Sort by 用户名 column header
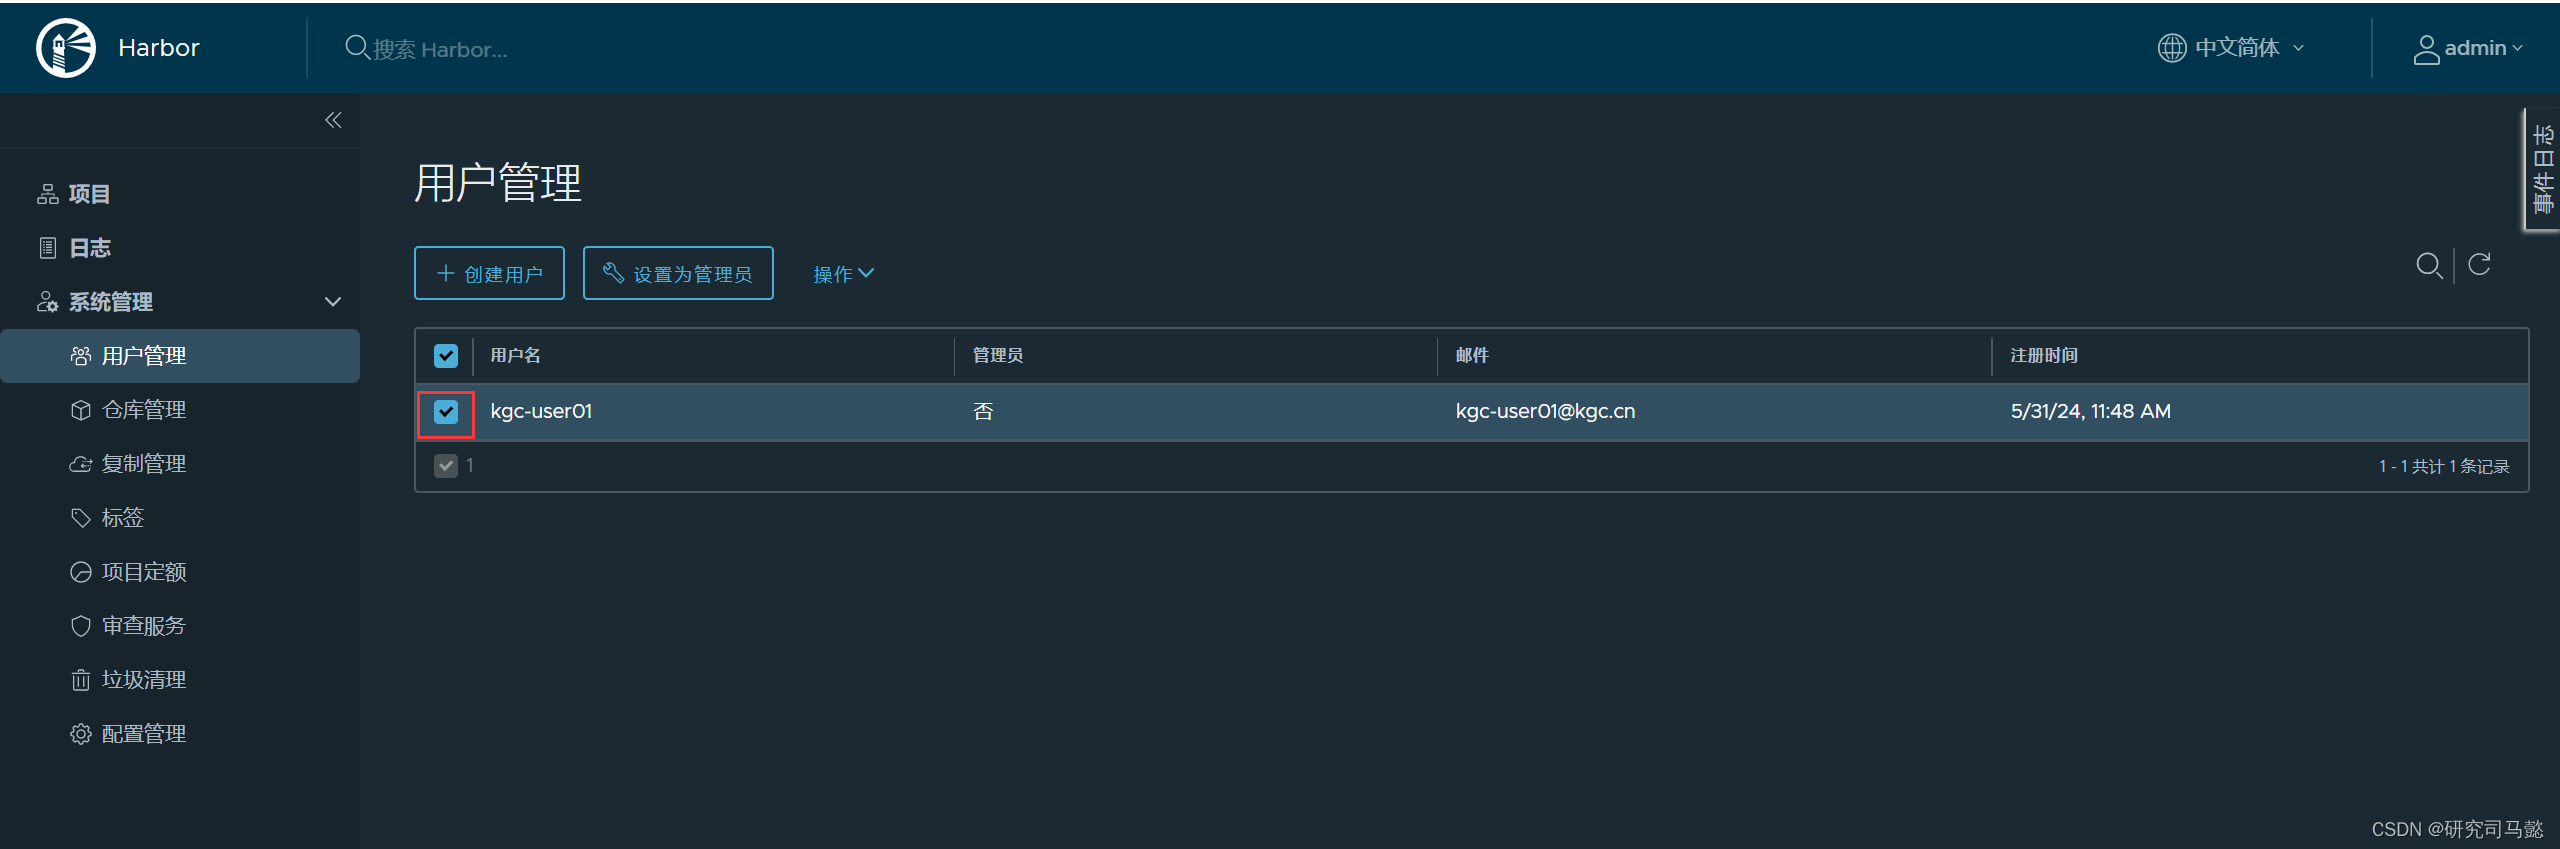Image resolution: width=2560 pixels, height=849 pixels. tap(515, 355)
